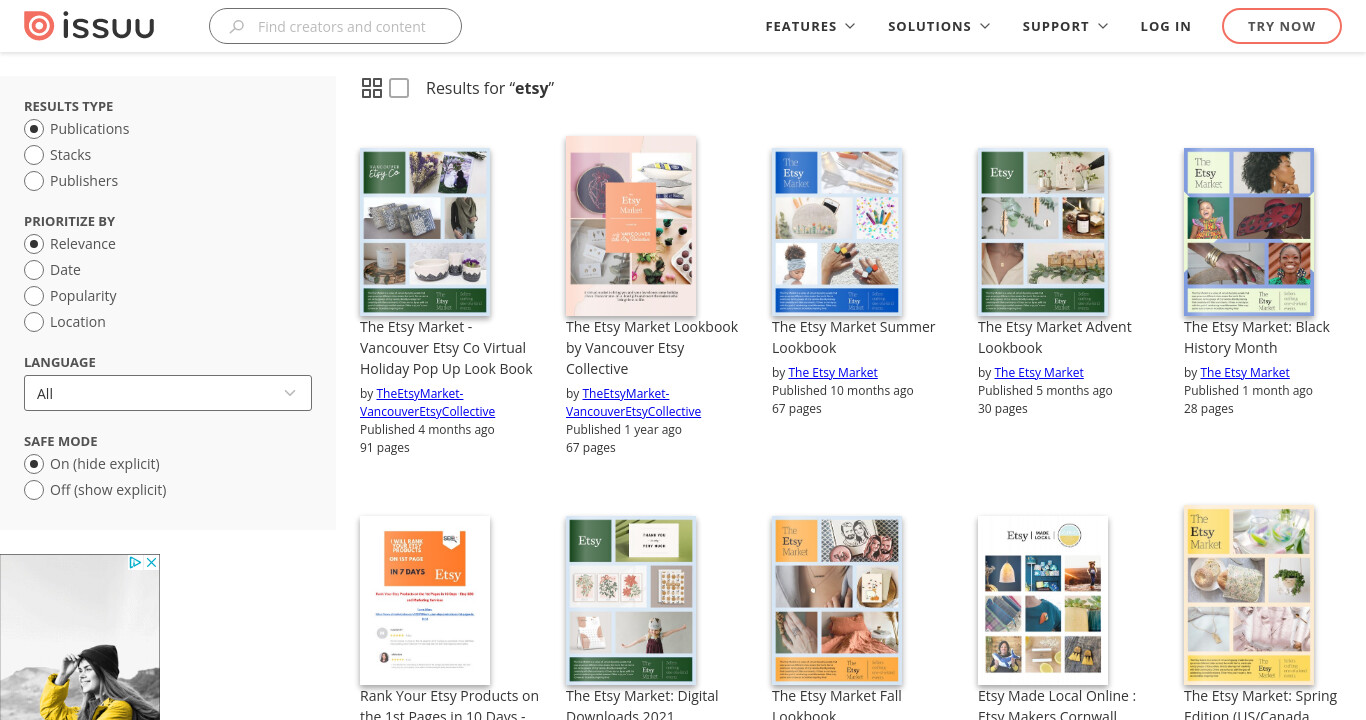Open Vancouver Etsy Co Holiday Pop Up cover
This screenshot has width=1366, height=720.
click(x=425, y=232)
